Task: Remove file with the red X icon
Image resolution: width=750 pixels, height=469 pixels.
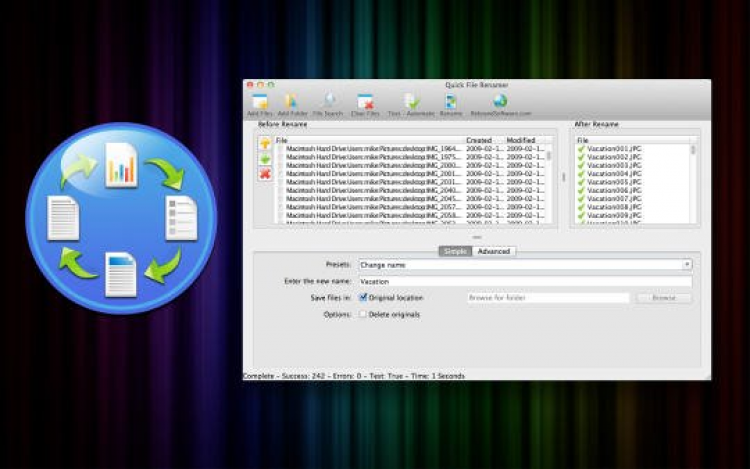Action: 265,174
